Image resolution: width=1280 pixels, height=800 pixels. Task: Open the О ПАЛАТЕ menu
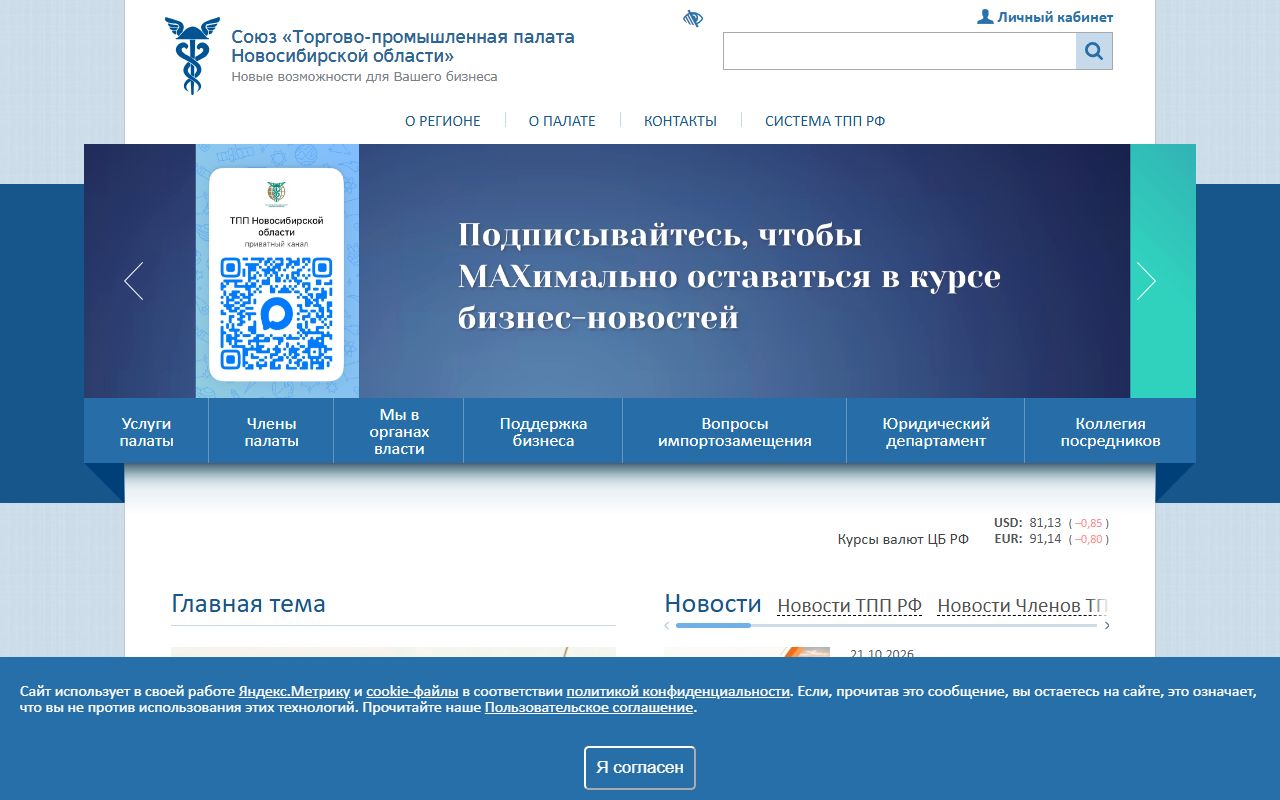562,121
